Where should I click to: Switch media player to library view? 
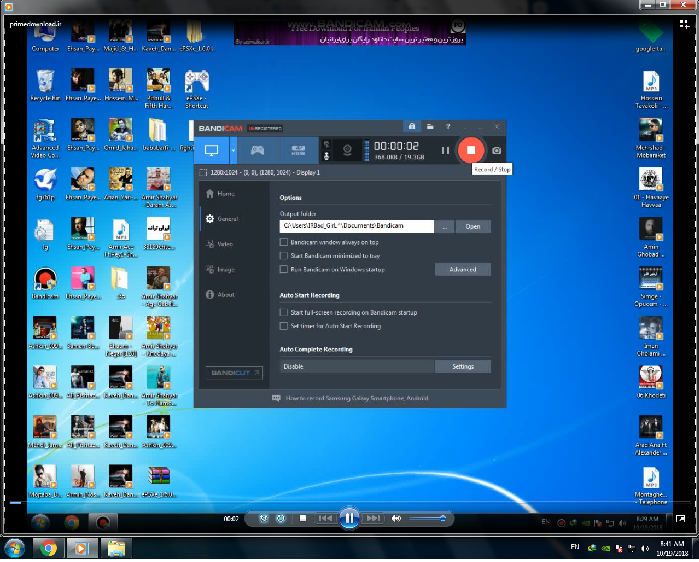684,24
